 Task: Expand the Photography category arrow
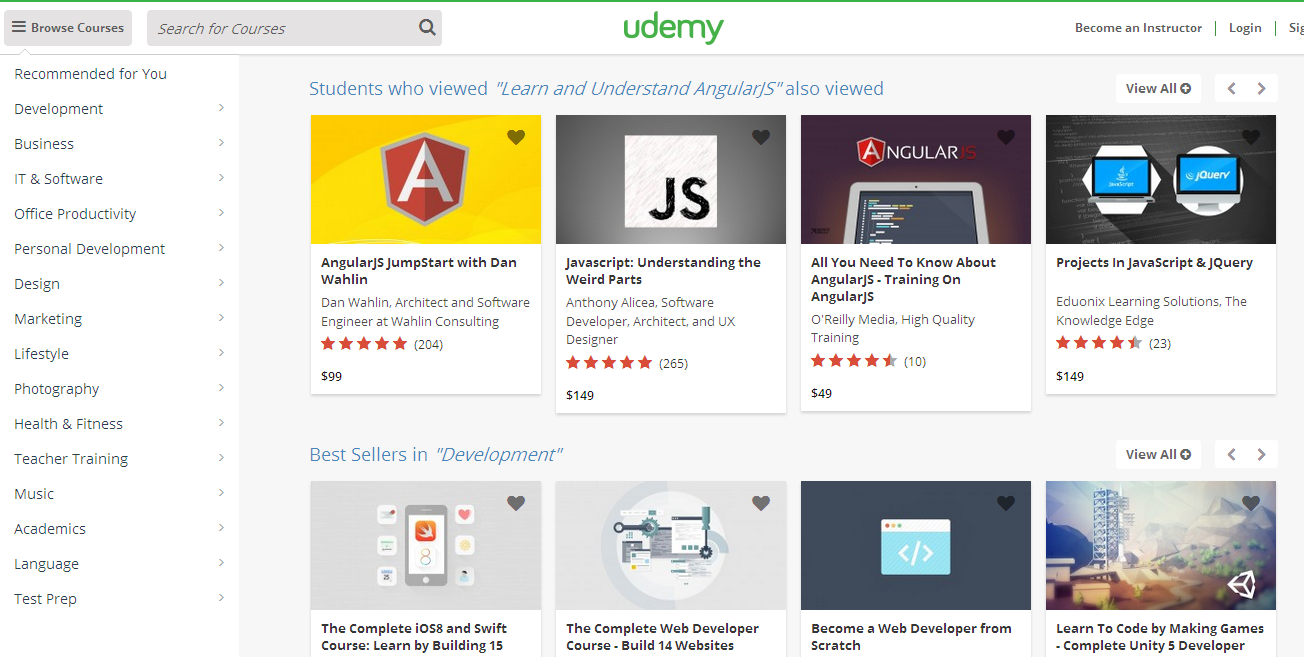point(221,388)
